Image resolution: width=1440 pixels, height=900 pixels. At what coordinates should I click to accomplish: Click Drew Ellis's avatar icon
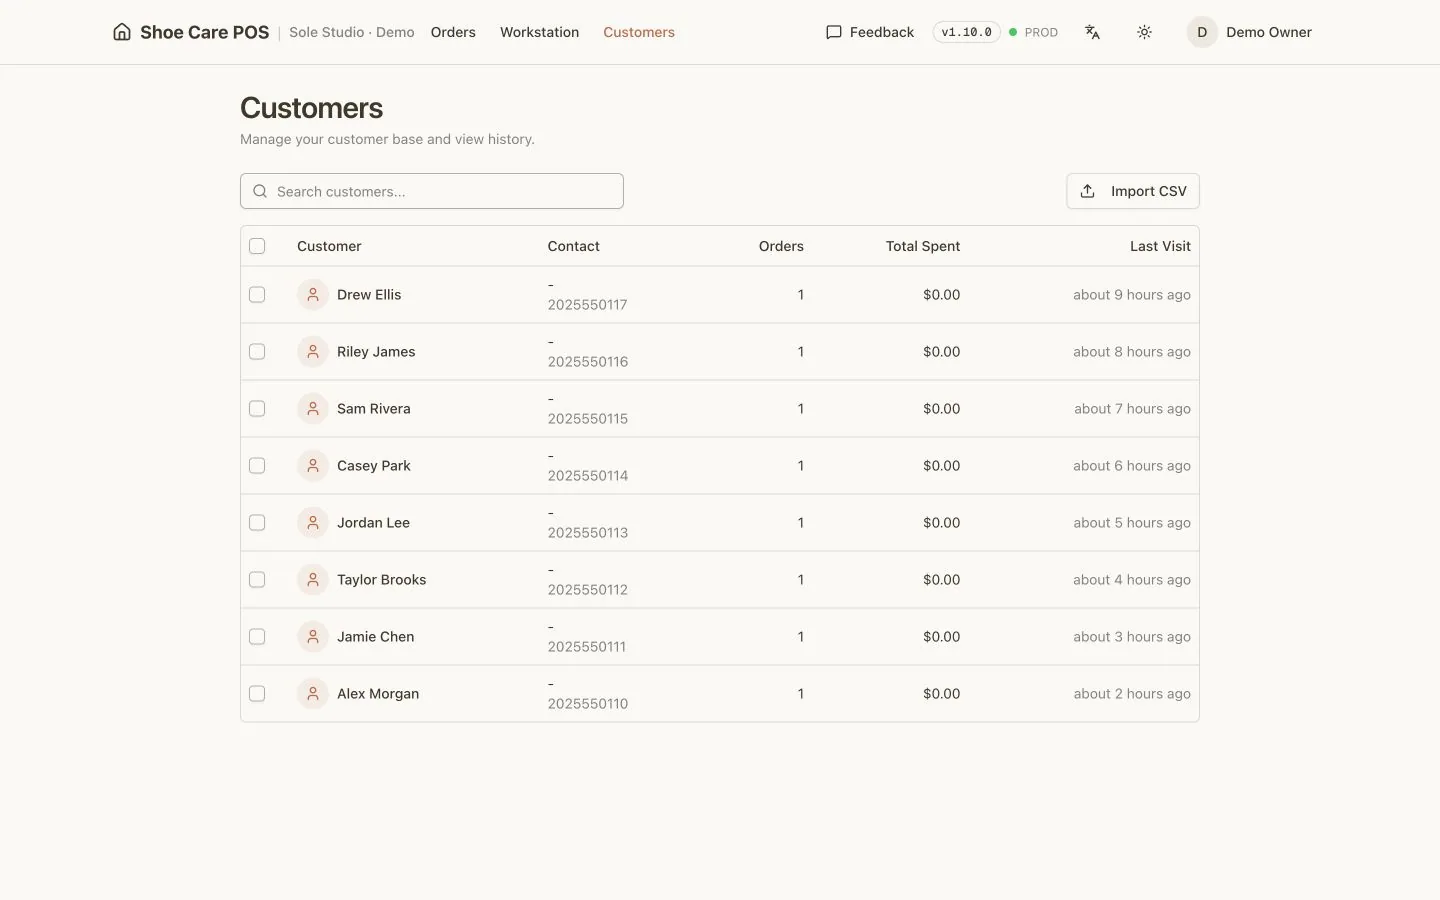tap(313, 295)
